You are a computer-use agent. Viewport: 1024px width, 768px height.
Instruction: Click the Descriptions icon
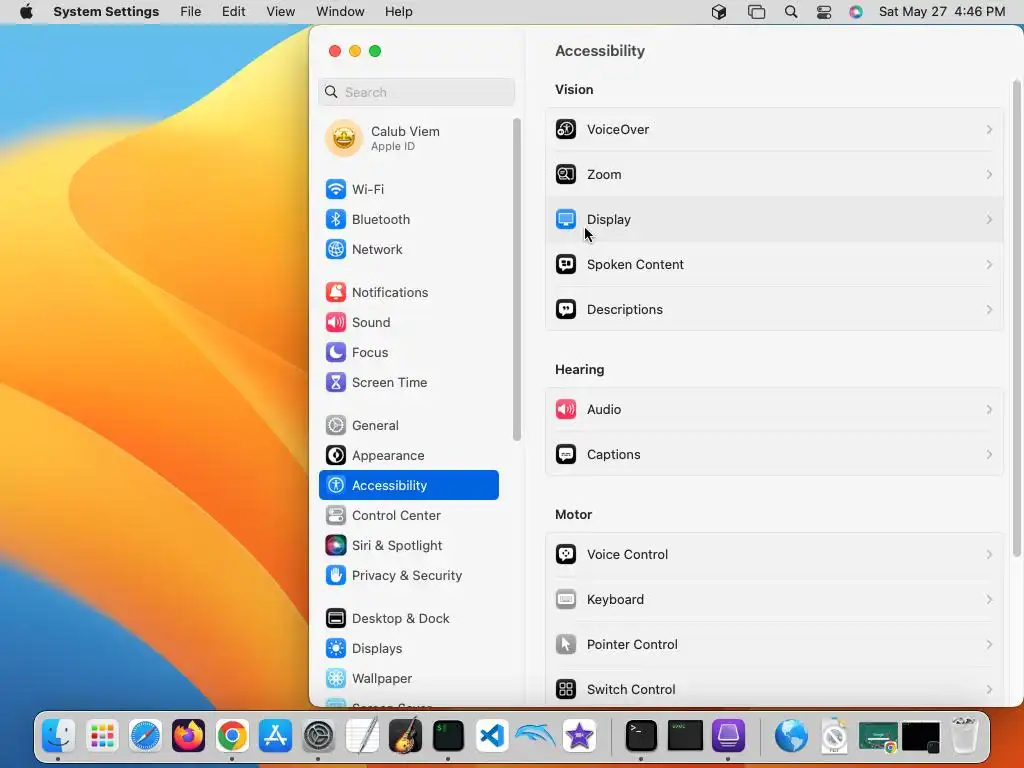pyautogui.click(x=566, y=310)
